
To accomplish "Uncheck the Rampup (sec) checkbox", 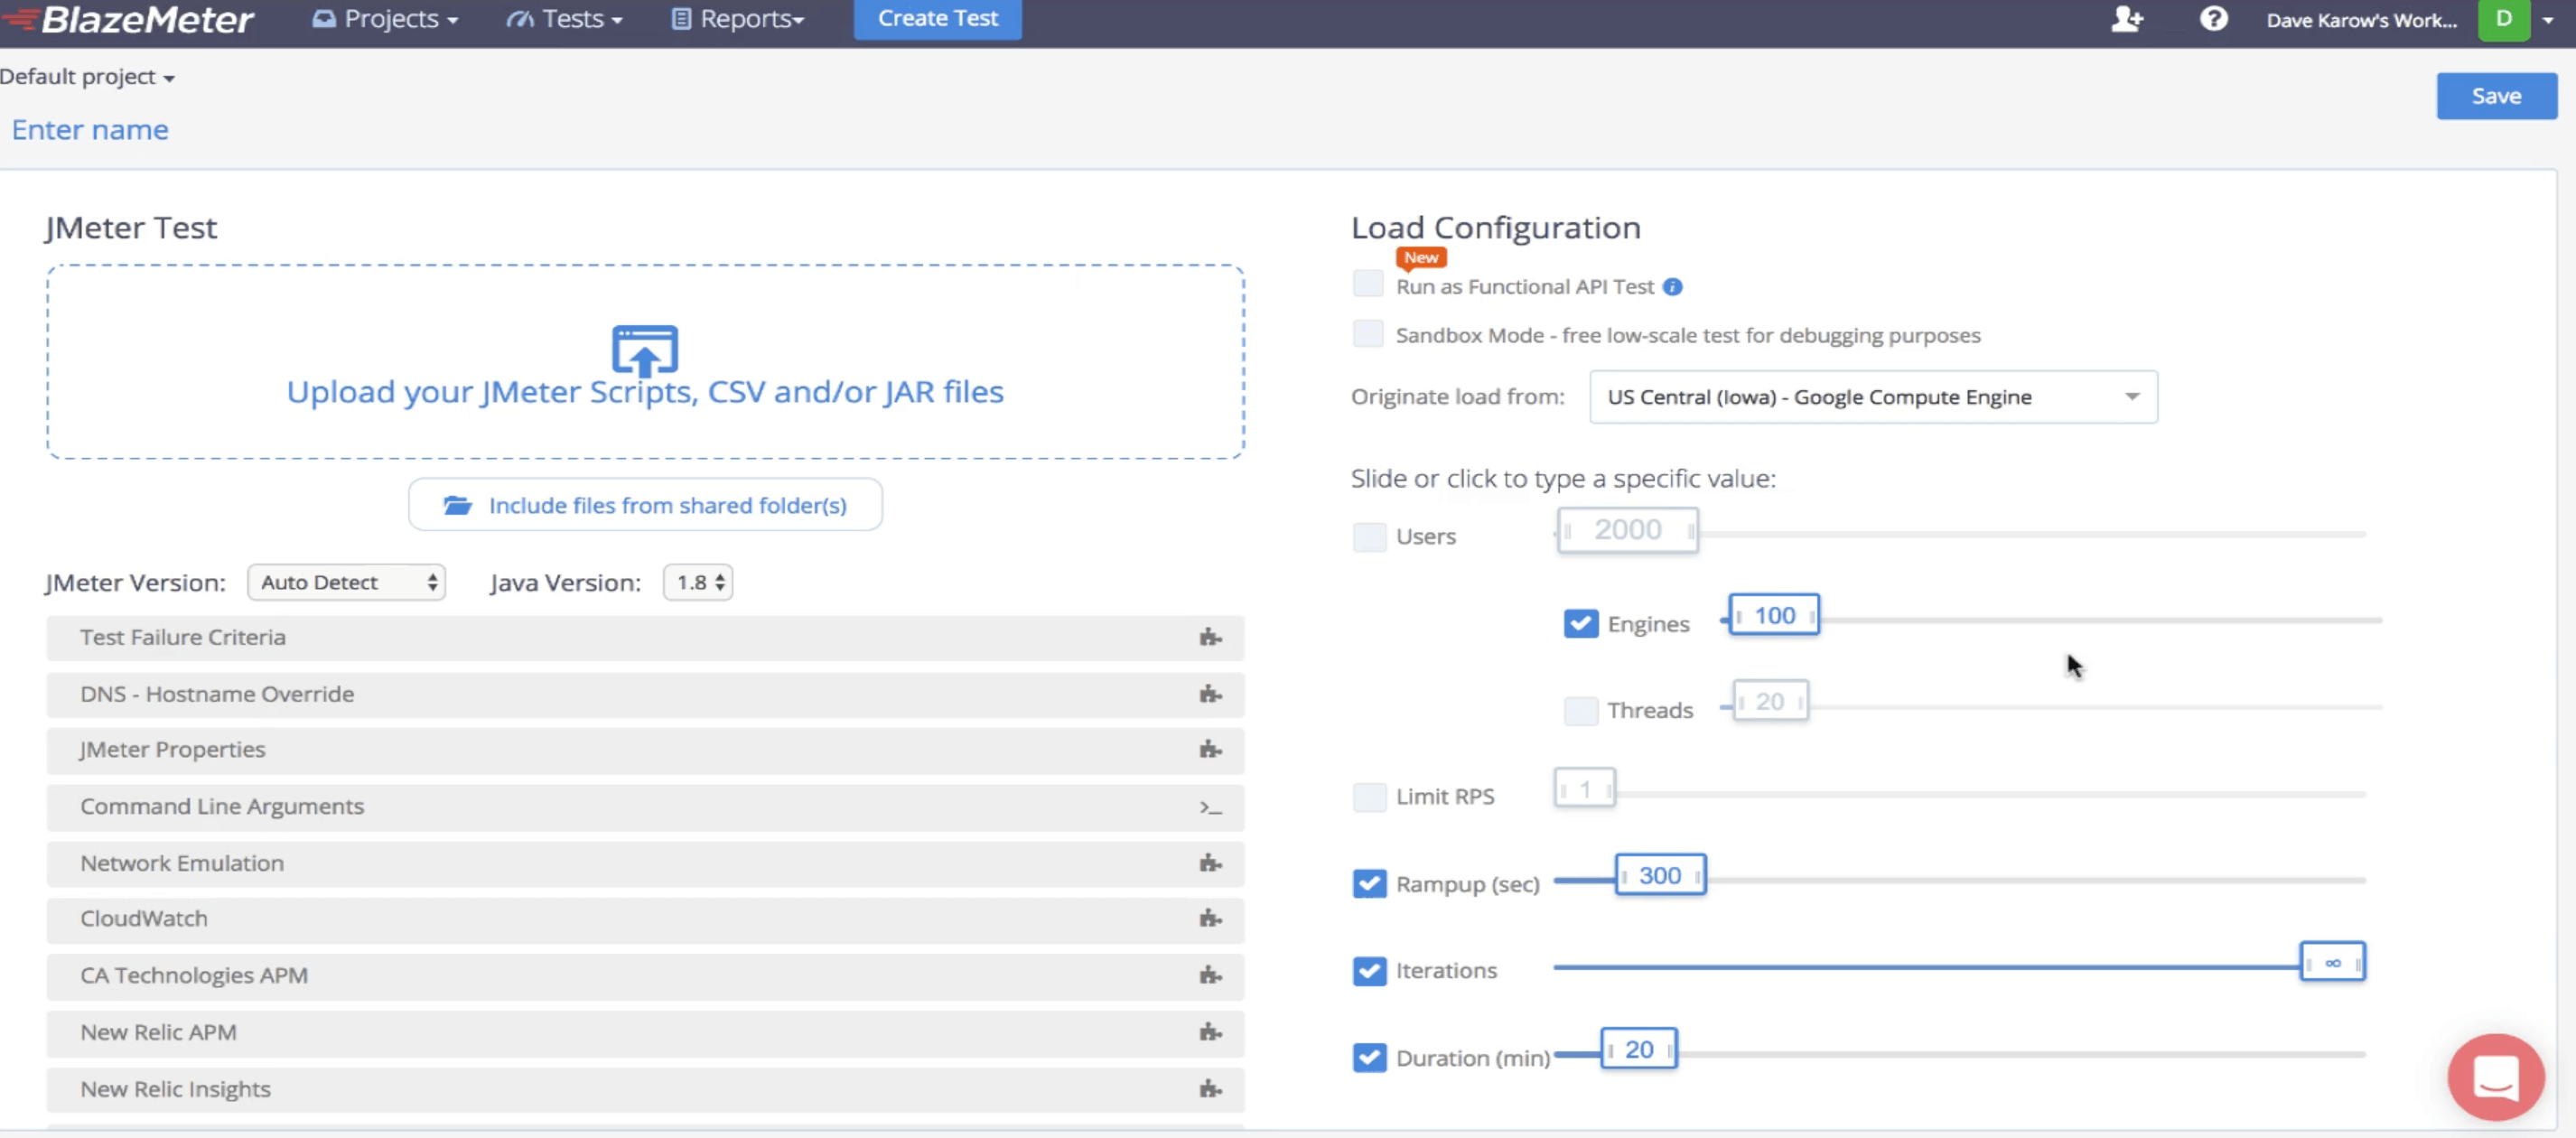I will click(1369, 884).
